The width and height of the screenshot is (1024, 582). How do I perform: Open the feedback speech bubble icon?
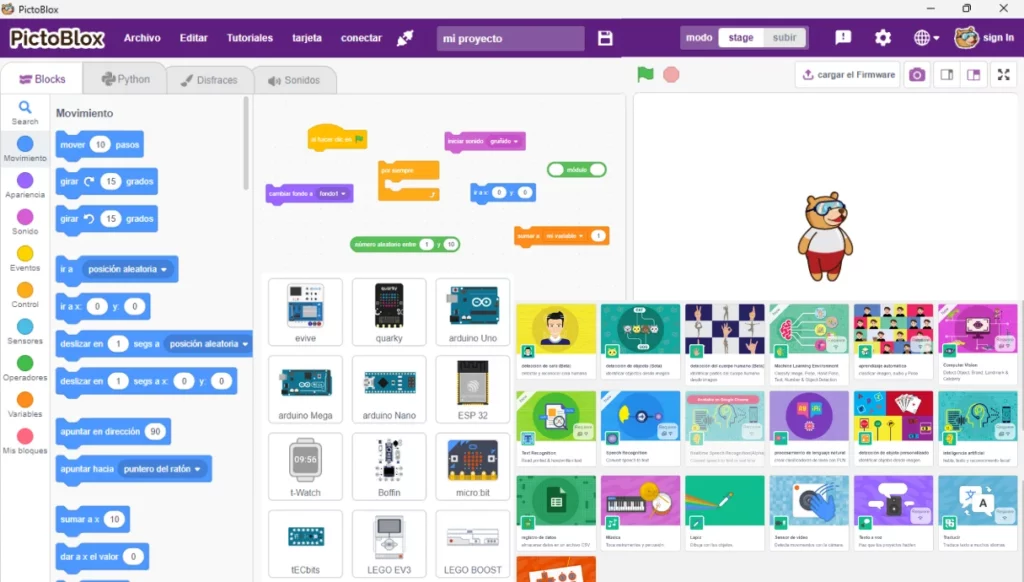point(843,37)
